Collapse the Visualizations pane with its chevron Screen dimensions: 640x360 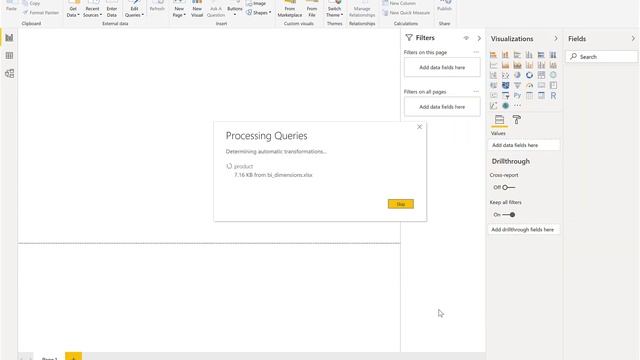[556, 38]
